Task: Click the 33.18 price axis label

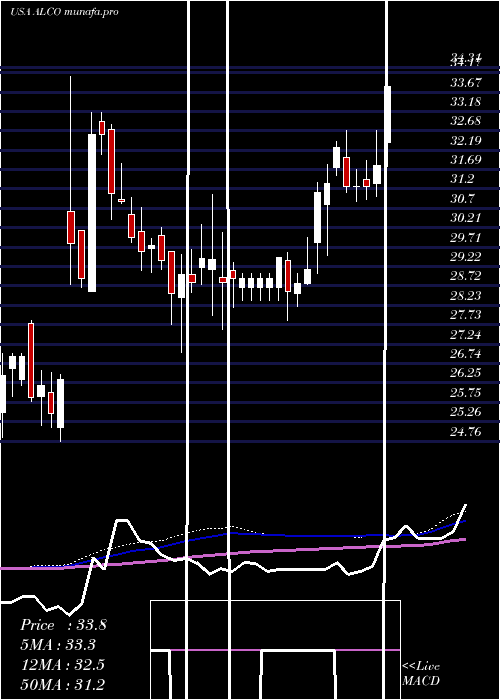Action: click(x=466, y=102)
